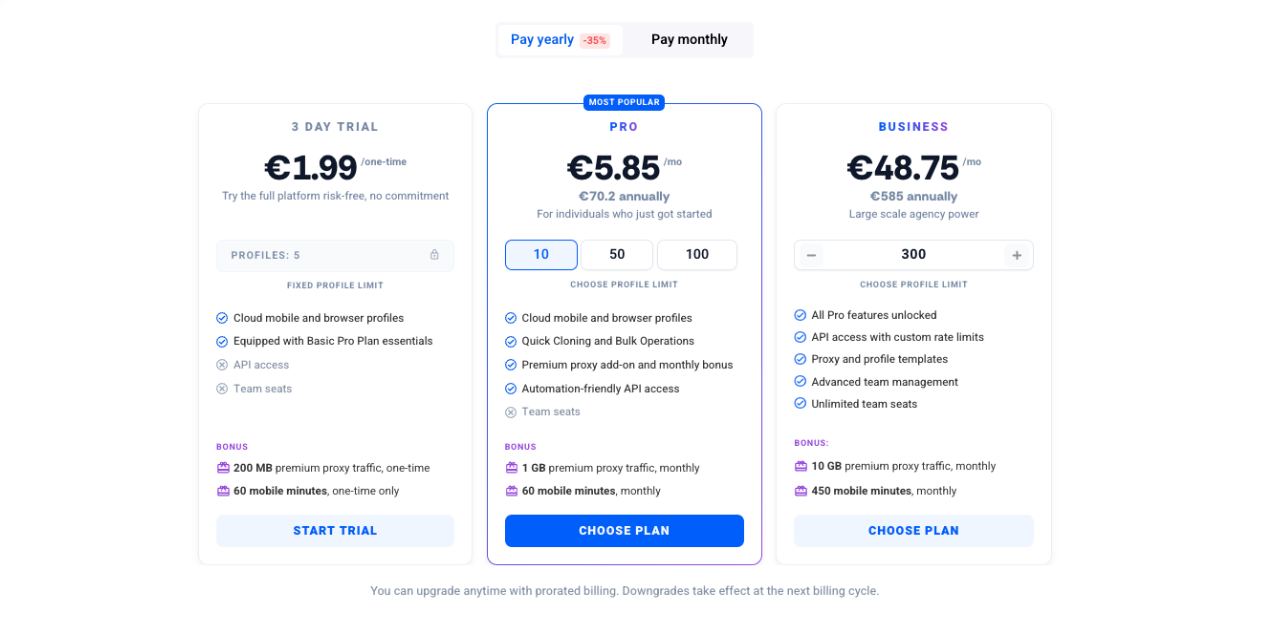Click CHOOSE PLAN on the Pro plan

pyautogui.click(x=624, y=530)
